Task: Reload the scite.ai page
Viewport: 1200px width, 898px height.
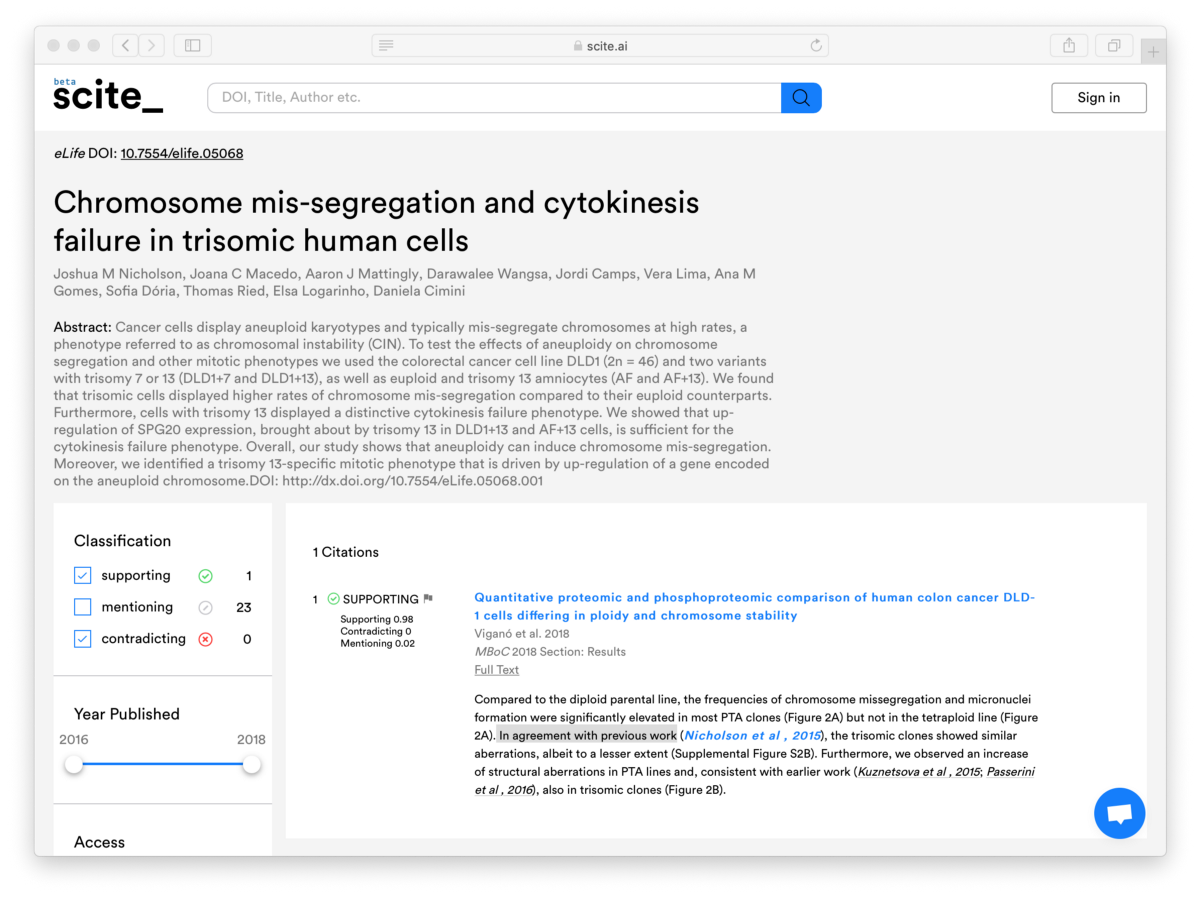Action: (x=816, y=45)
